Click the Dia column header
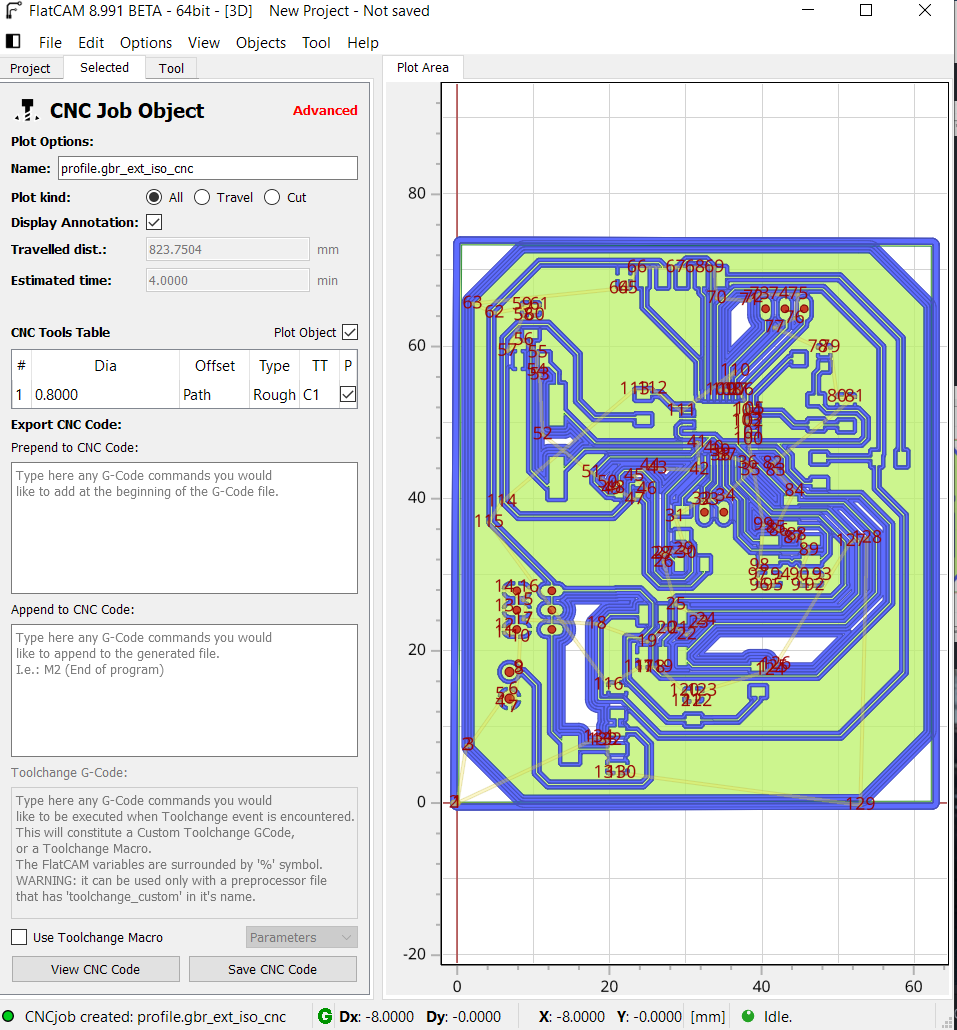The width and height of the screenshot is (957, 1030). click(x=105, y=366)
